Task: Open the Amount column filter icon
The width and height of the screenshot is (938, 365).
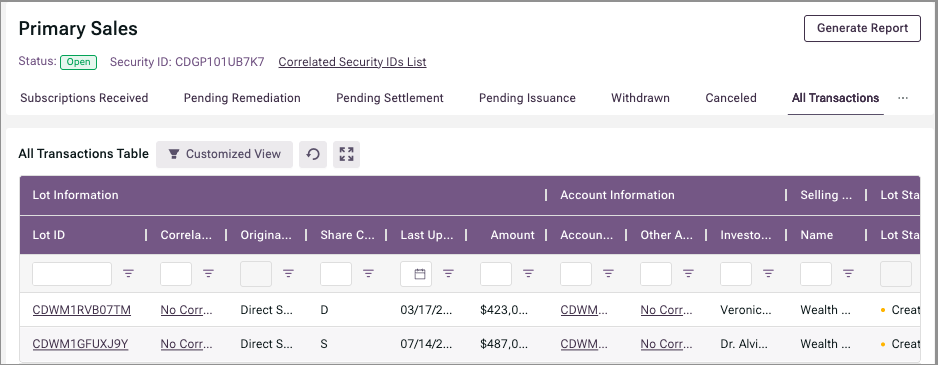Action: [528, 274]
